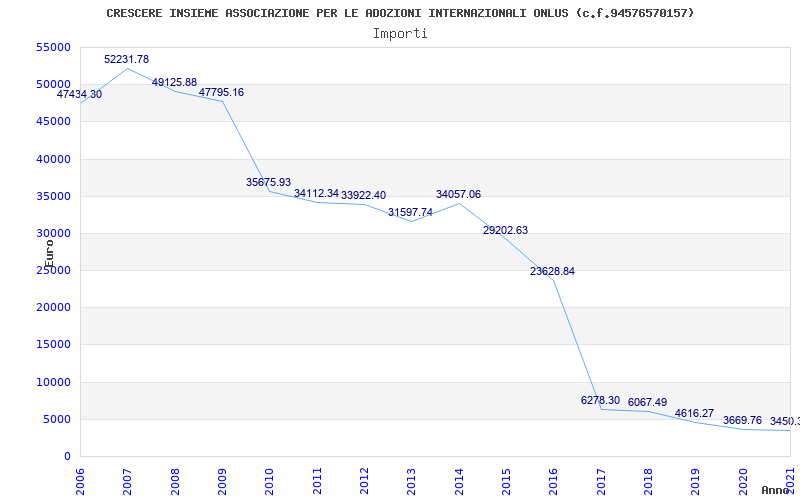Select data label 4616.27
The image size is (800, 500).
click(694, 413)
